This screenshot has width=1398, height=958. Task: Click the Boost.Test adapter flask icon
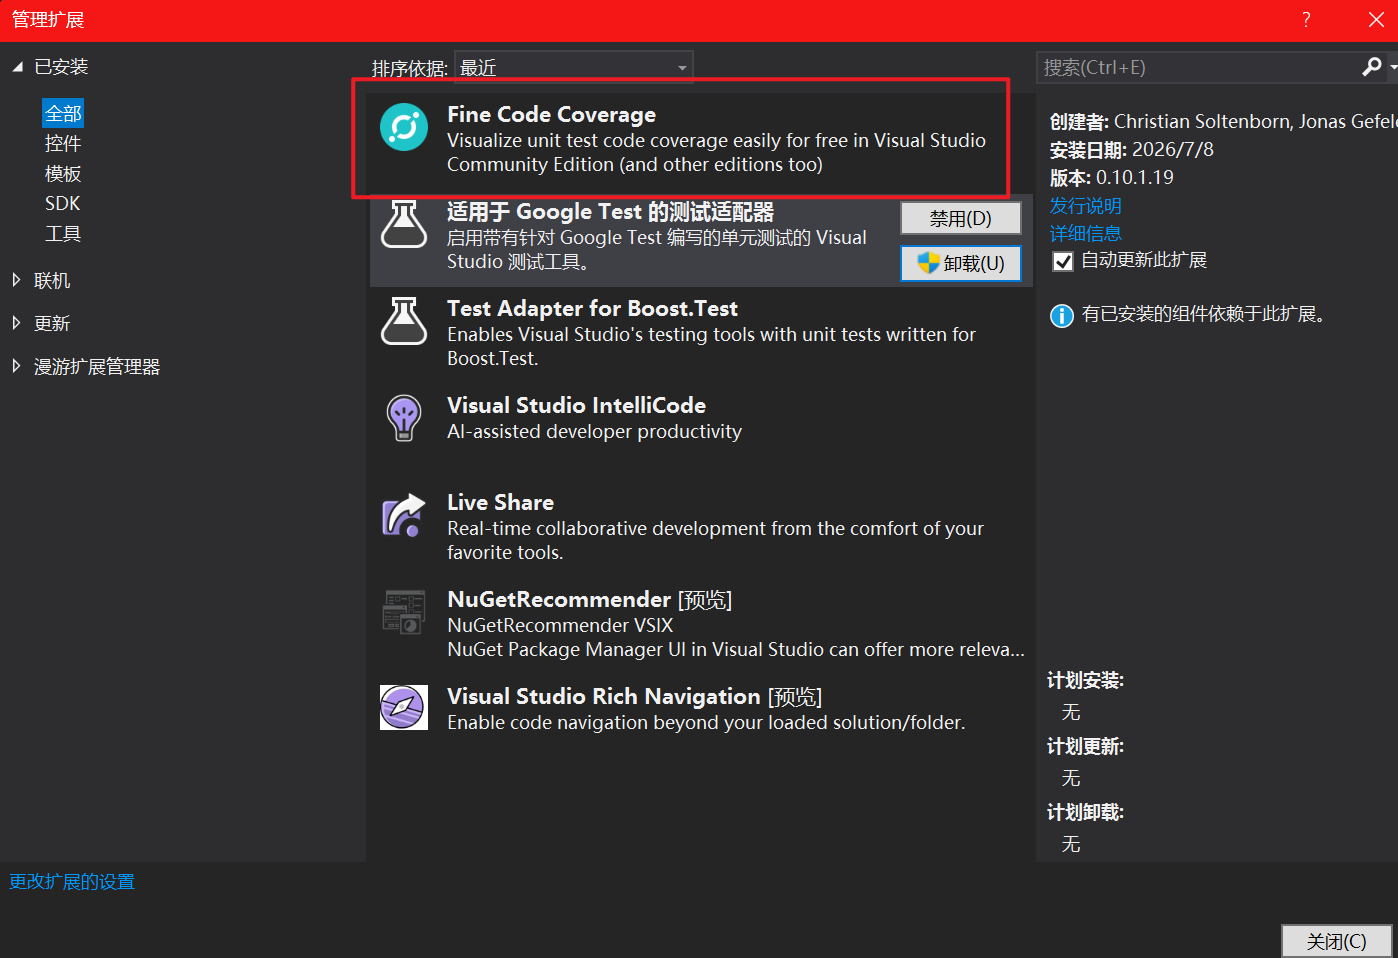click(x=404, y=321)
